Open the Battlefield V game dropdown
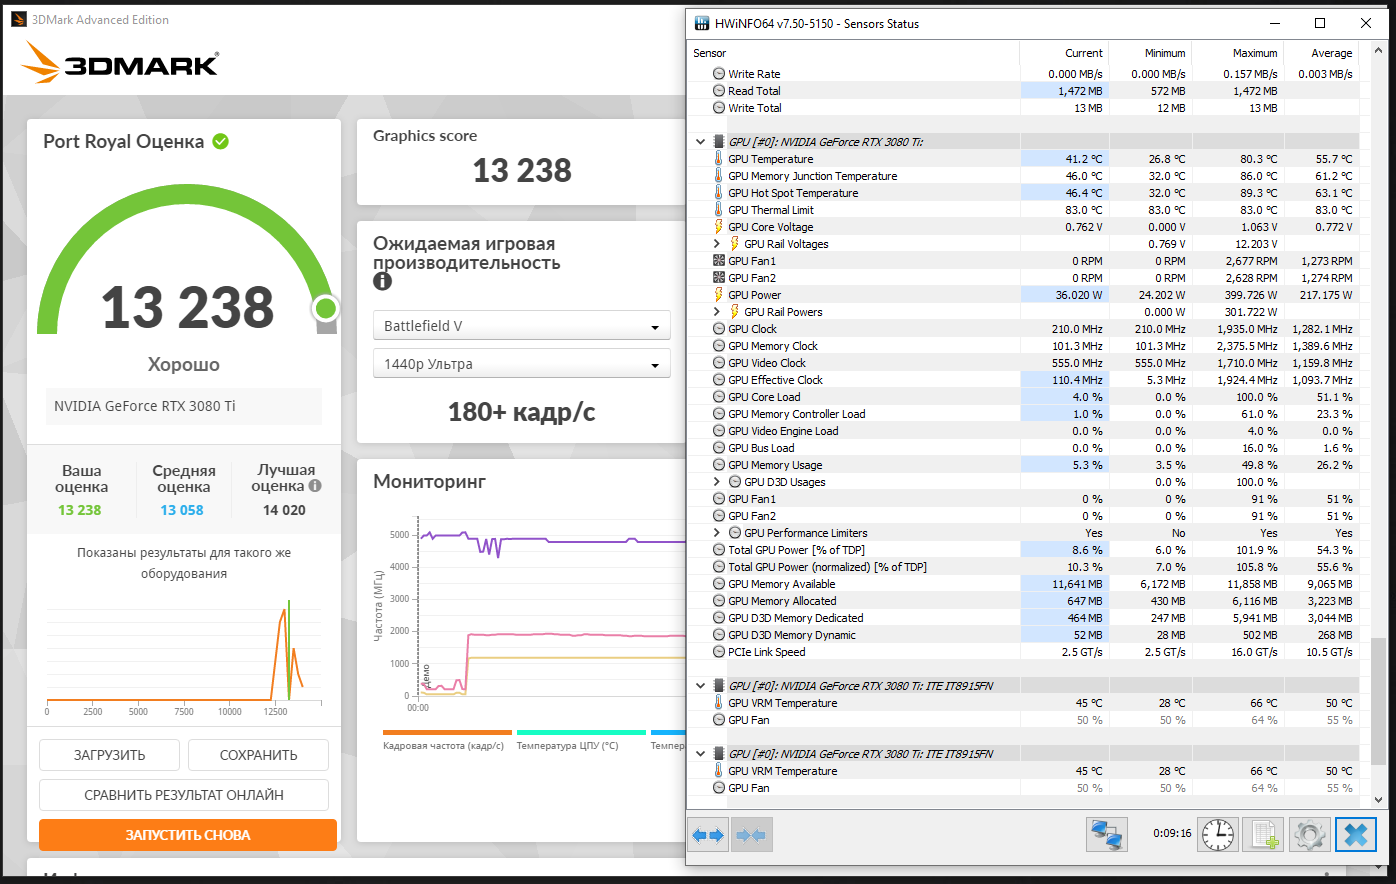This screenshot has height=884, width=1396. point(522,326)
